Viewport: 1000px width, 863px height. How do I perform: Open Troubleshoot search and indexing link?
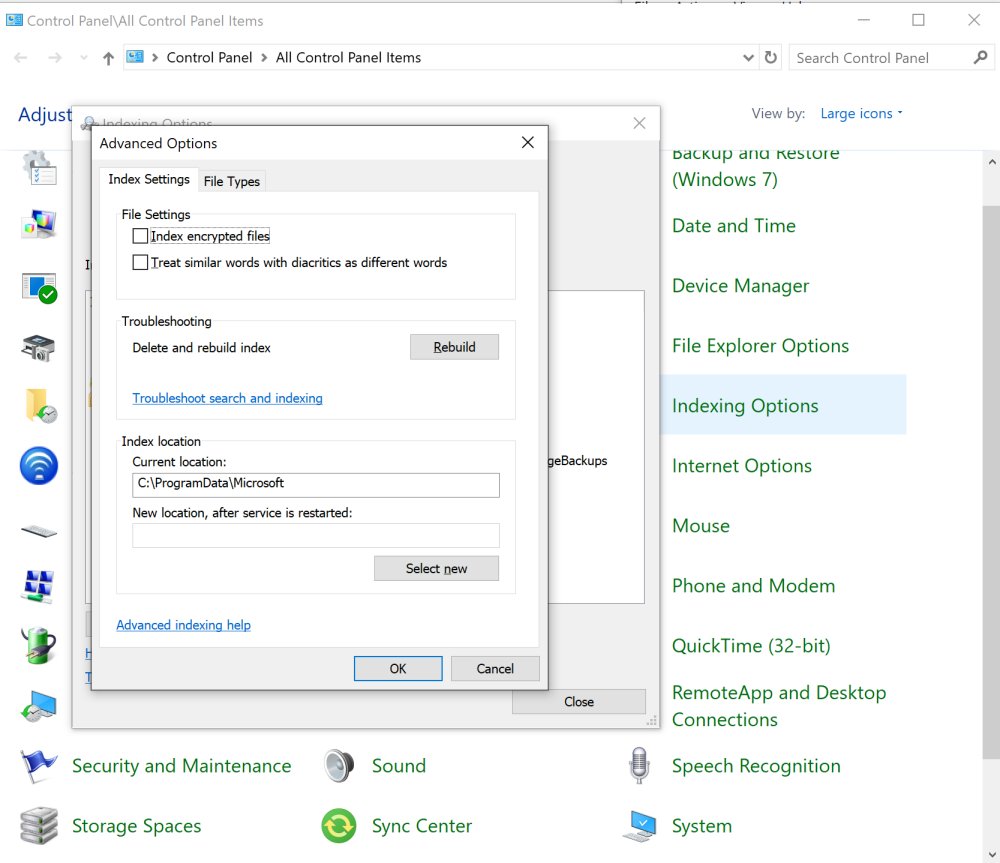pos(227,398)
